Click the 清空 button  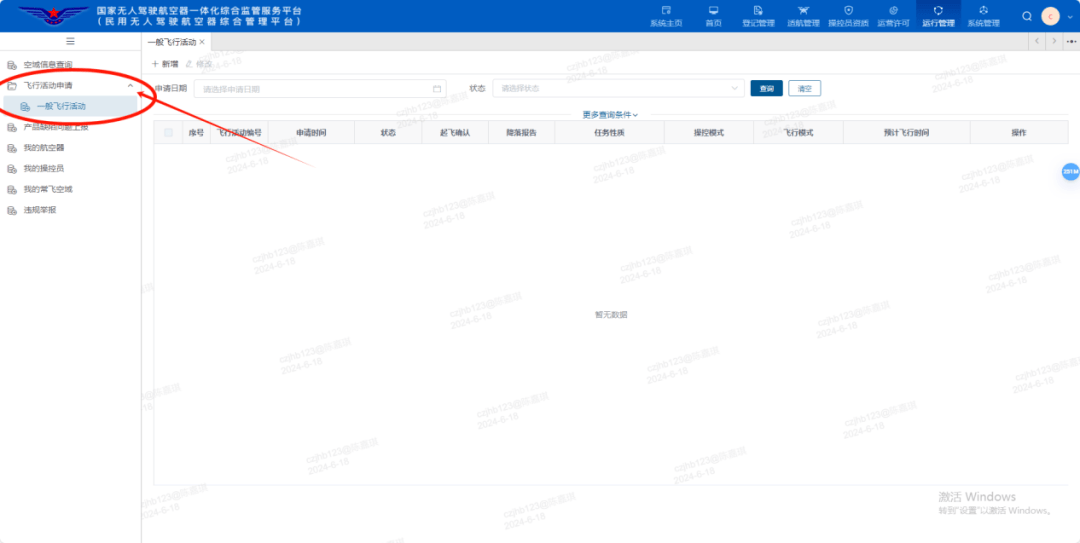(804, 88)
